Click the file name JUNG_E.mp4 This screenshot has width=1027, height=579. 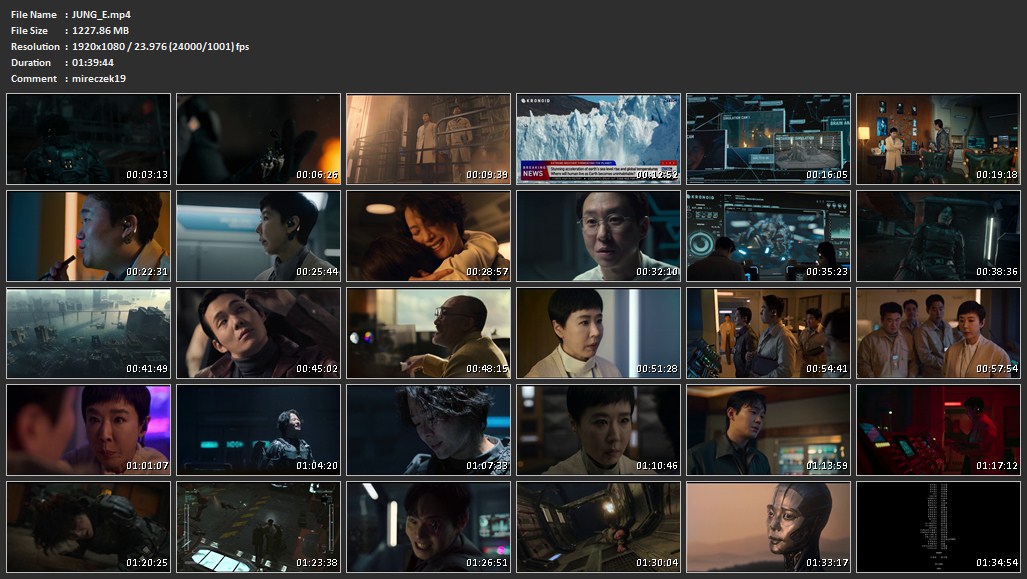102,14
